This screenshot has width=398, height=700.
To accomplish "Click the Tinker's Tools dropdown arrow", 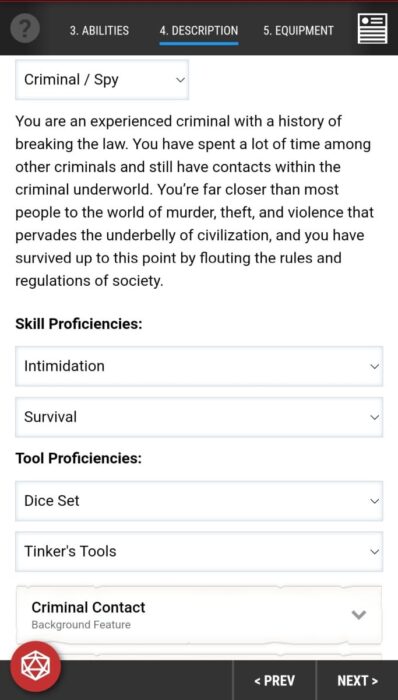I will click(374, 552).
